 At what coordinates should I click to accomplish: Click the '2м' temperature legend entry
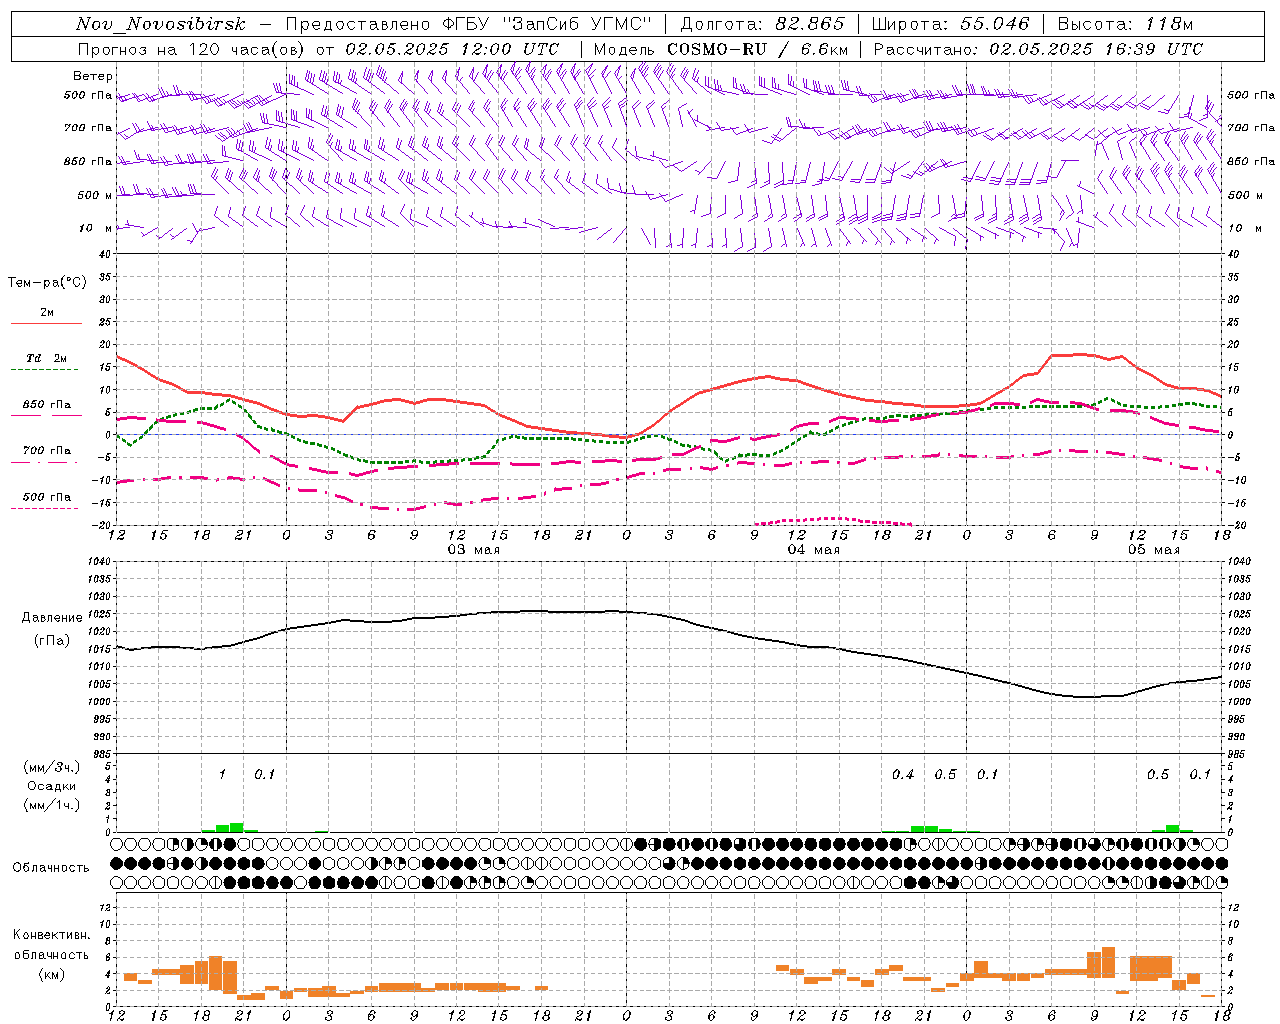click(47, 313)
